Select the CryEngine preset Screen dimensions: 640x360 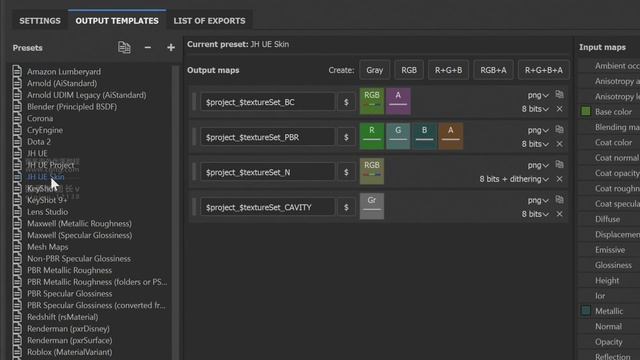click(45, 130)
